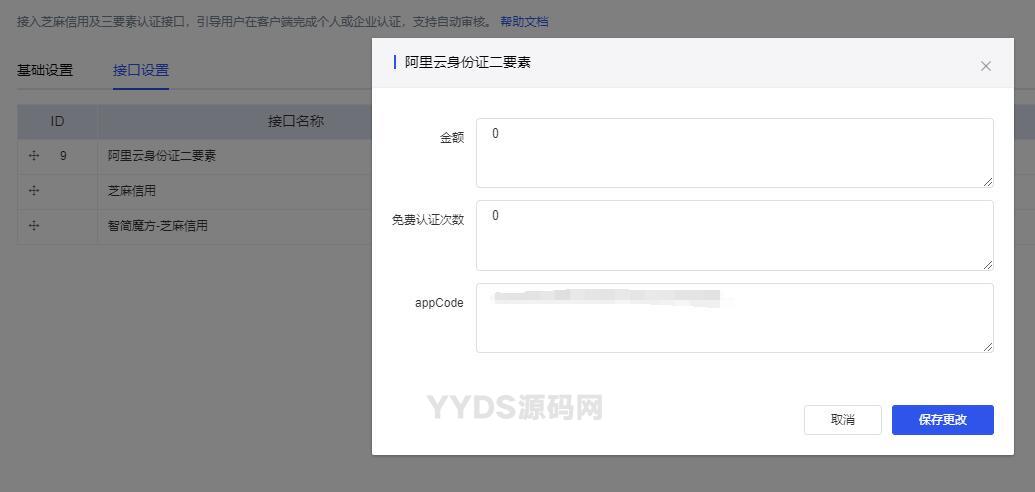Click the resize grip of the appCode textarea
Image resolution: width=1035 pixels, height=492 pixels.
click(988, 347)
